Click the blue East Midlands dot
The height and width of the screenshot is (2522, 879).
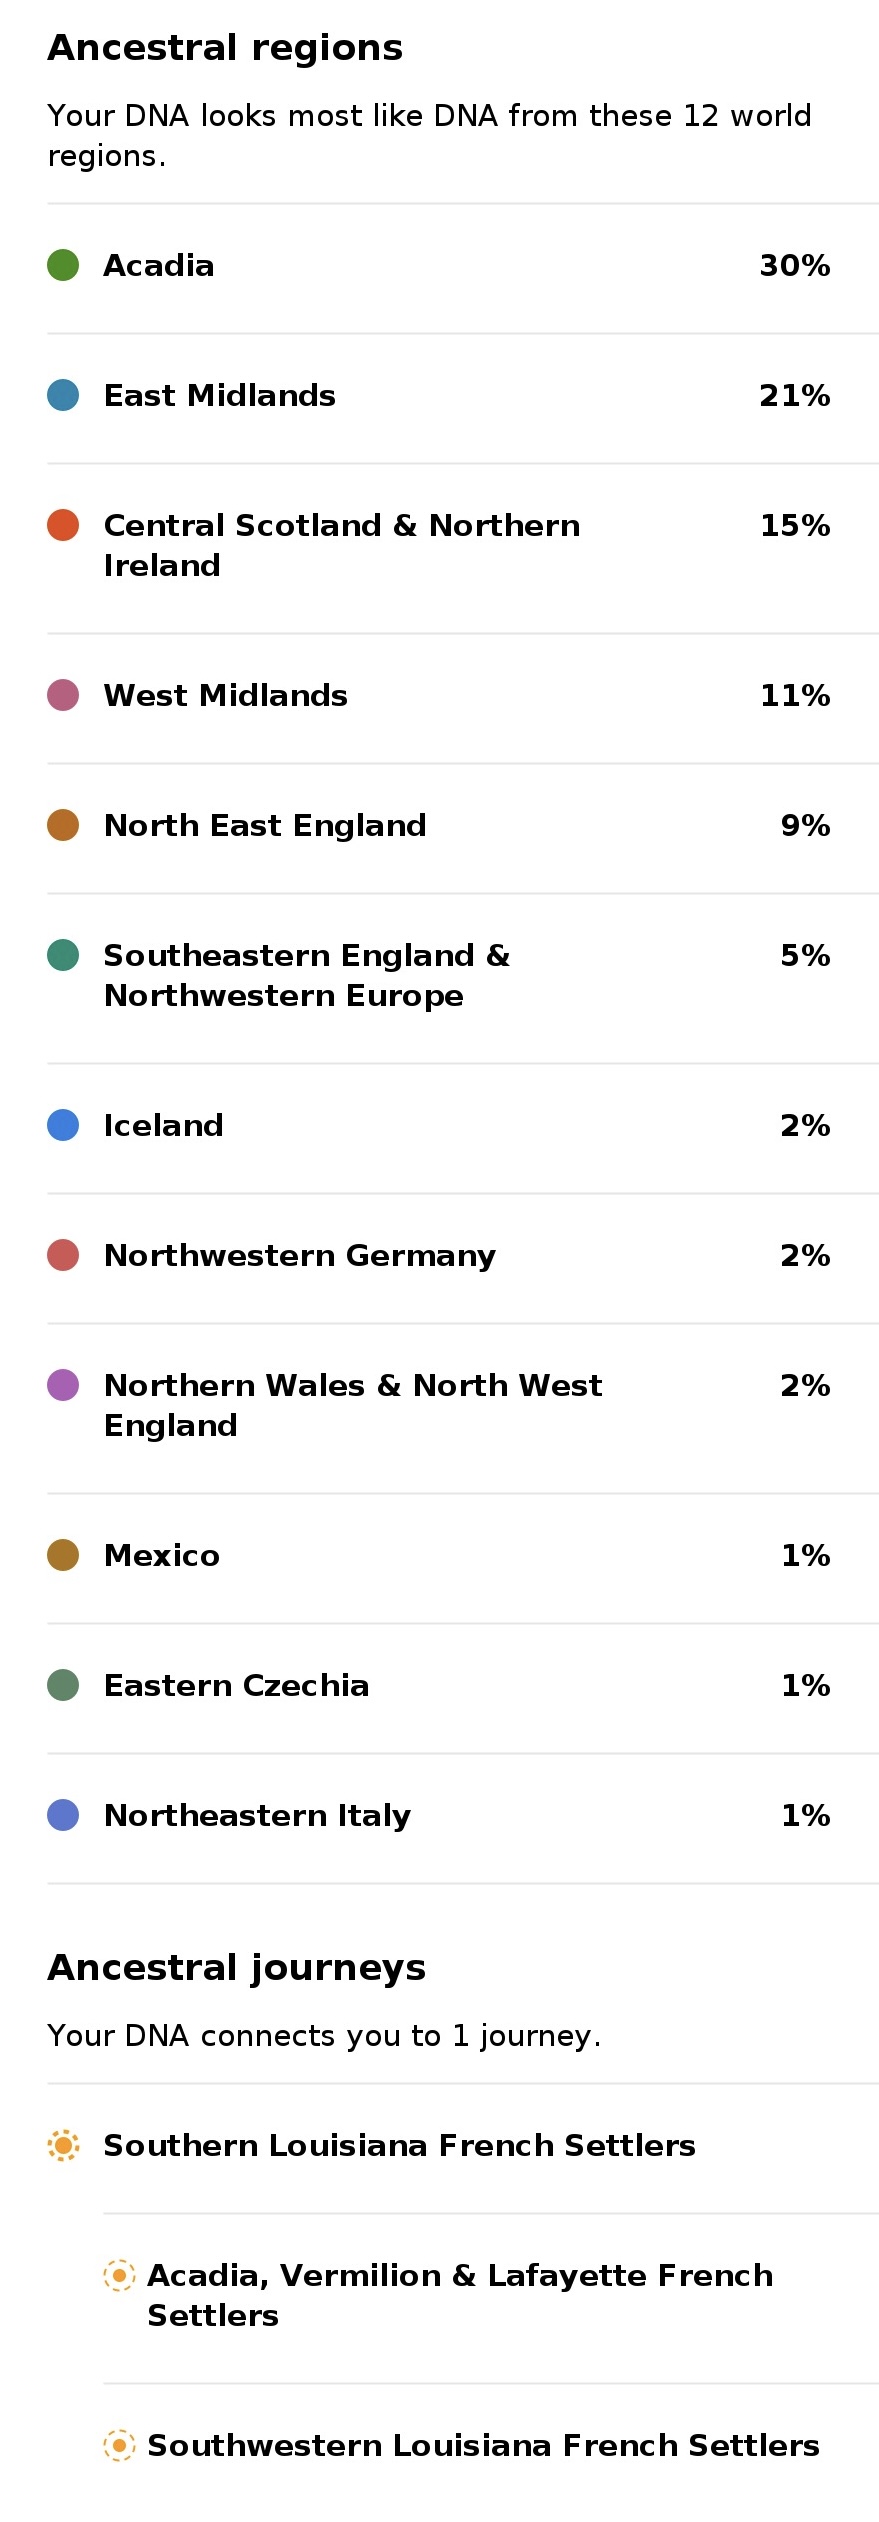(63, 395)
